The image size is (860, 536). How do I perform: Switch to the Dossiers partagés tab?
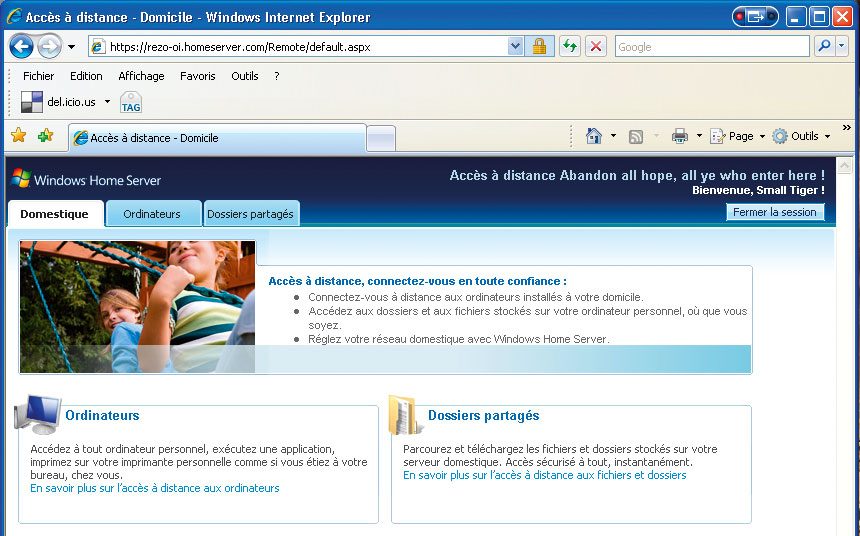250,214
